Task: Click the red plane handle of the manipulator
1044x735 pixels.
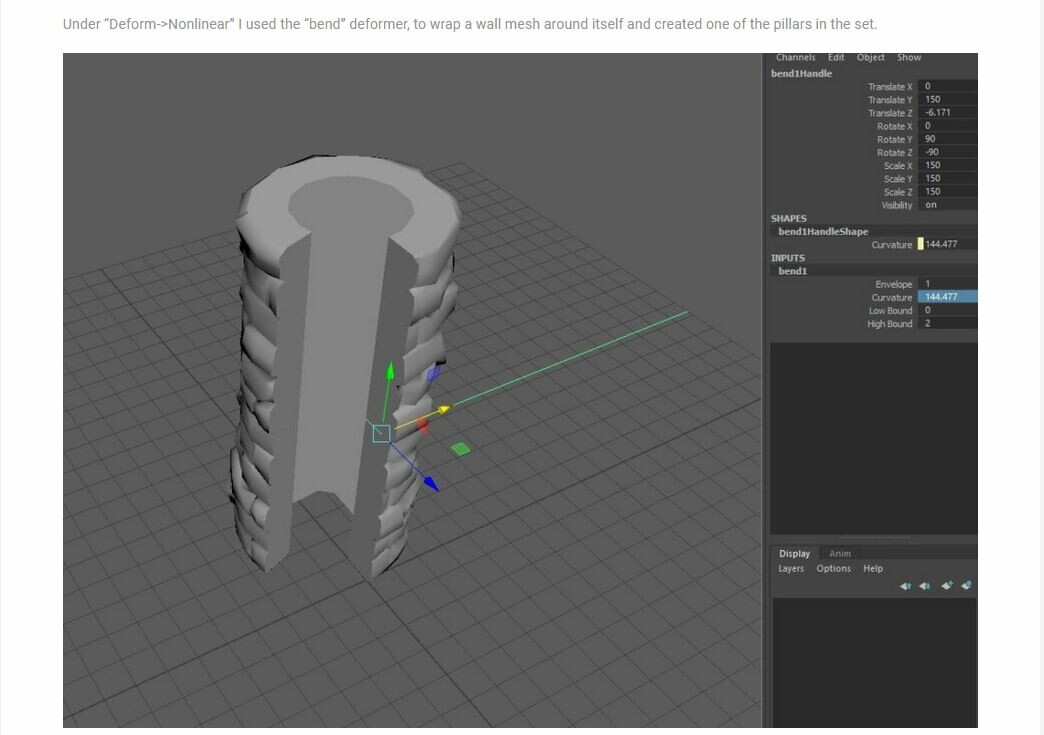Action: point(423,427)
